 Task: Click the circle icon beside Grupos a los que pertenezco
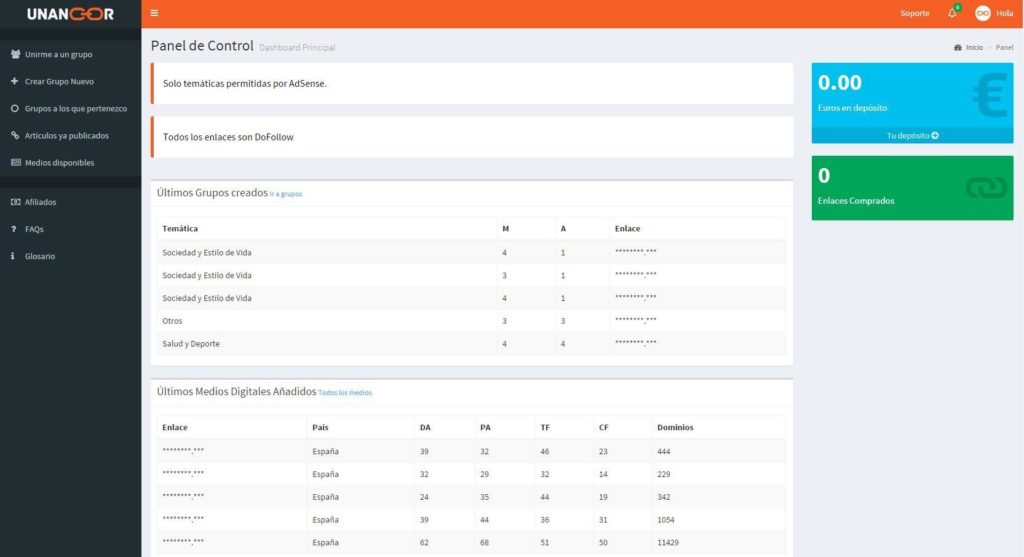[x=14, y=108]
